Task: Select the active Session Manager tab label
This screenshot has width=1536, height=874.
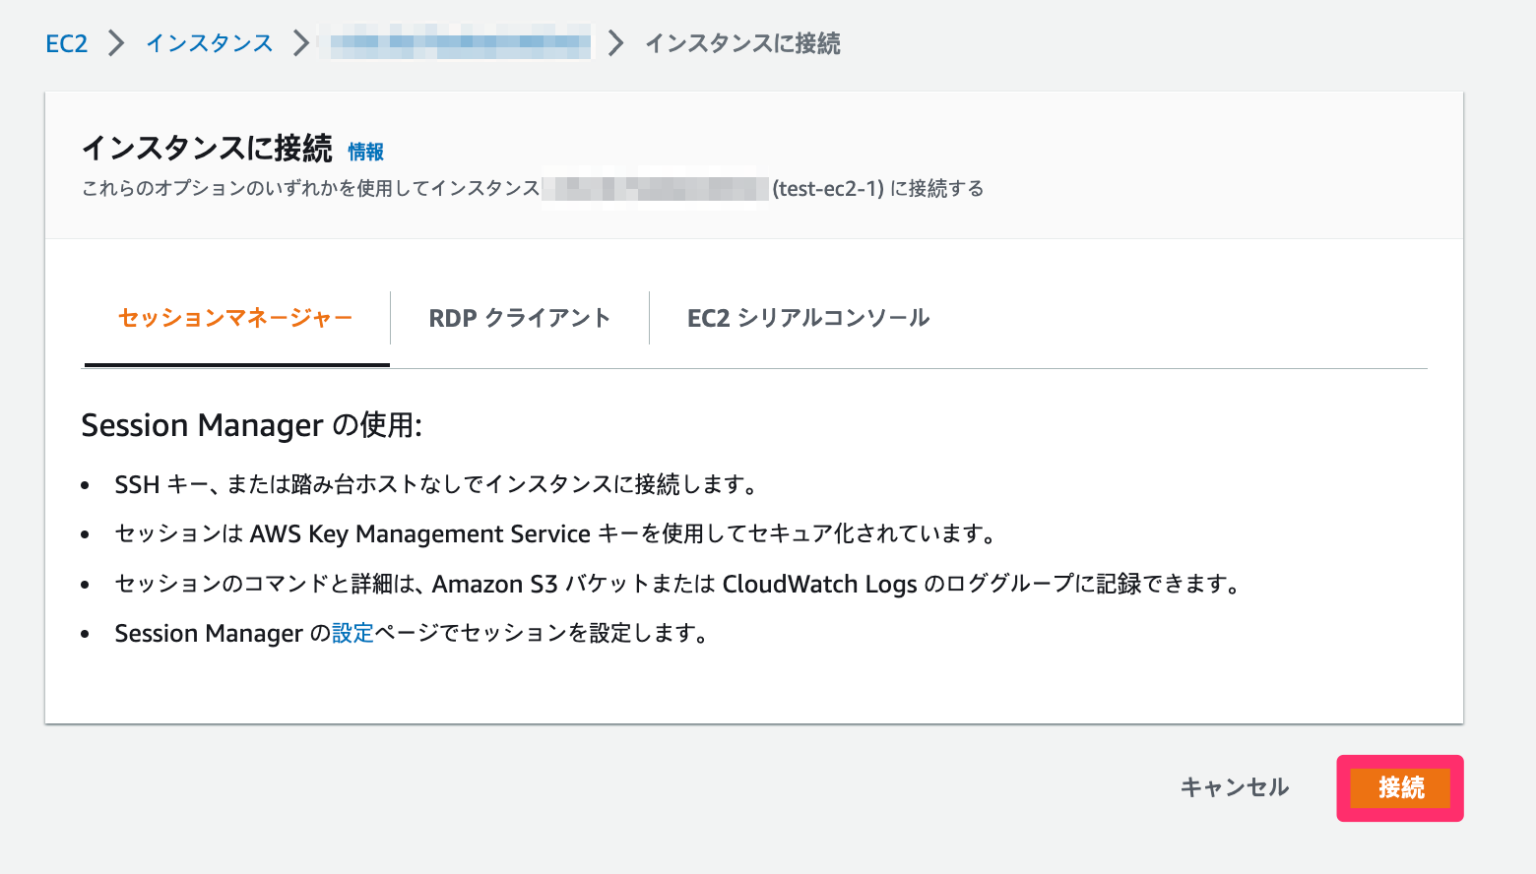Action: click(x=234, y=318)
